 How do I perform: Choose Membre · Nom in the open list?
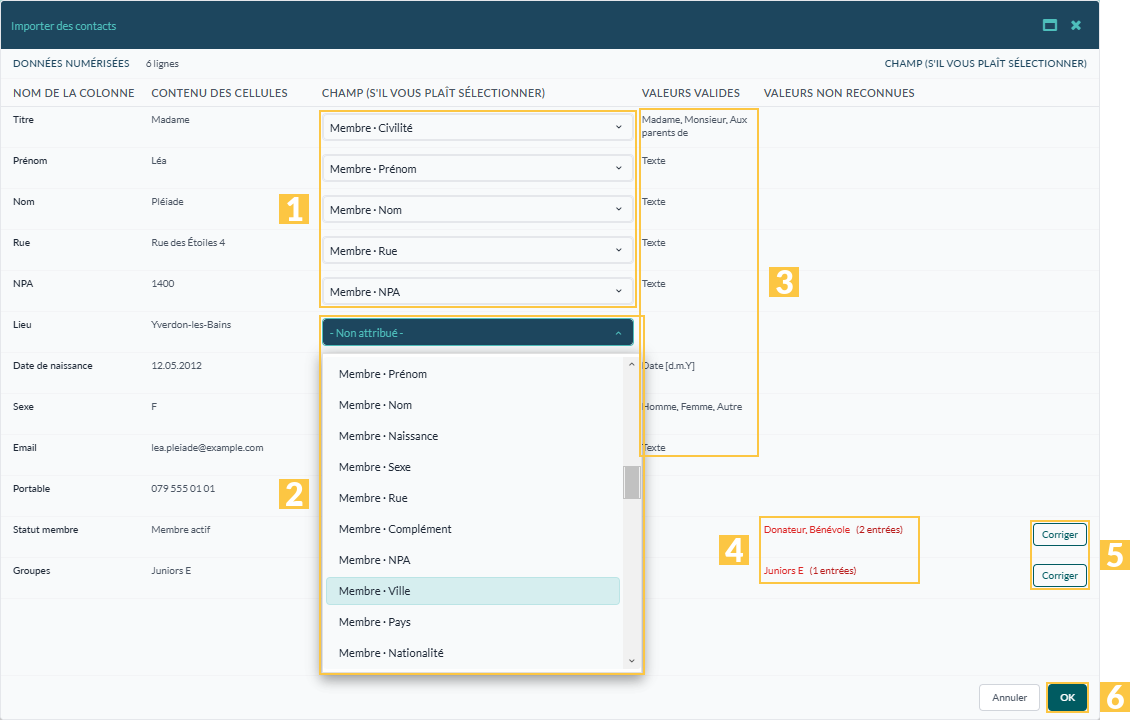(x=473, y=405)
